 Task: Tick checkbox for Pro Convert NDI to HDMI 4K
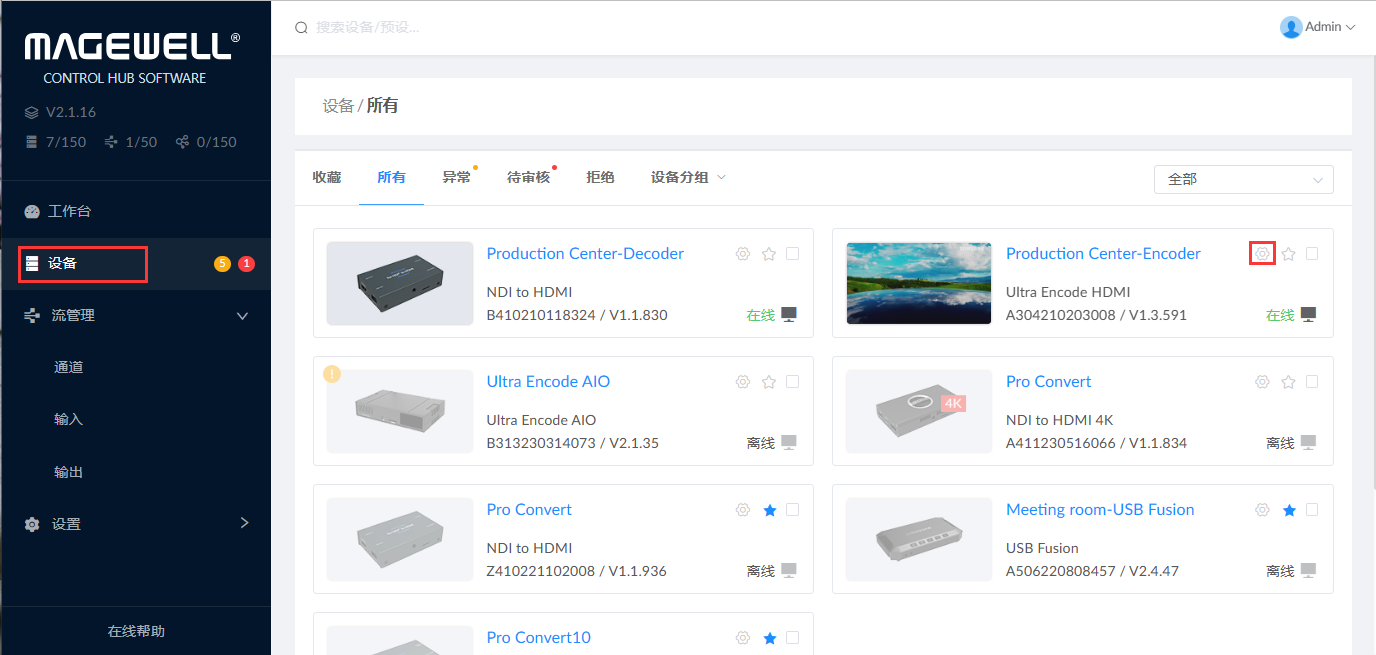1312,382
